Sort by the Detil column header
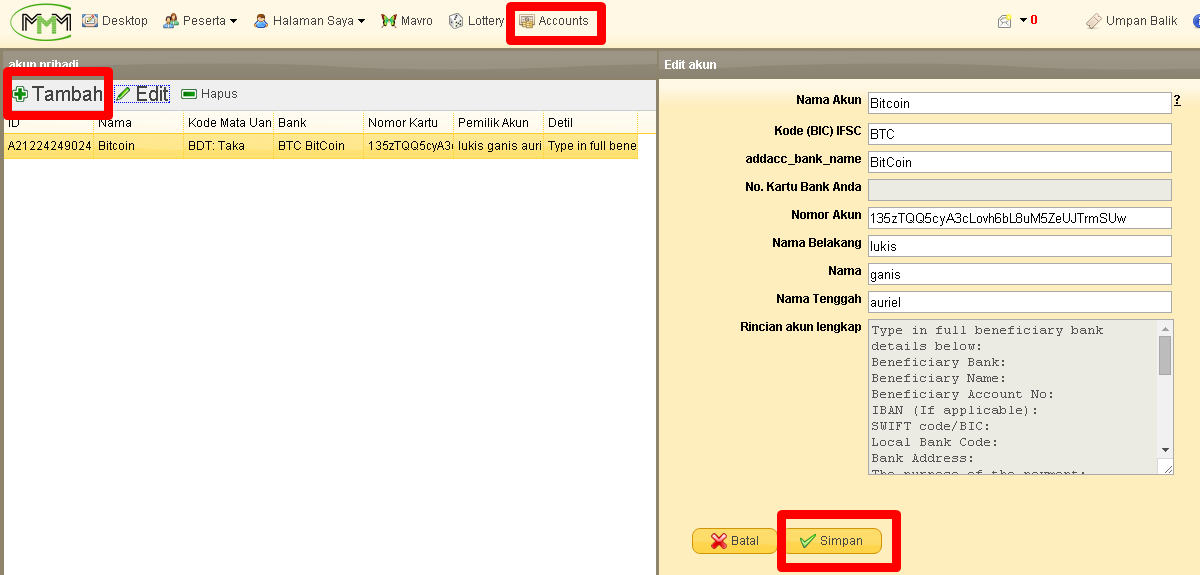This screenshot has height=575, width=1200. coord(591,123)
